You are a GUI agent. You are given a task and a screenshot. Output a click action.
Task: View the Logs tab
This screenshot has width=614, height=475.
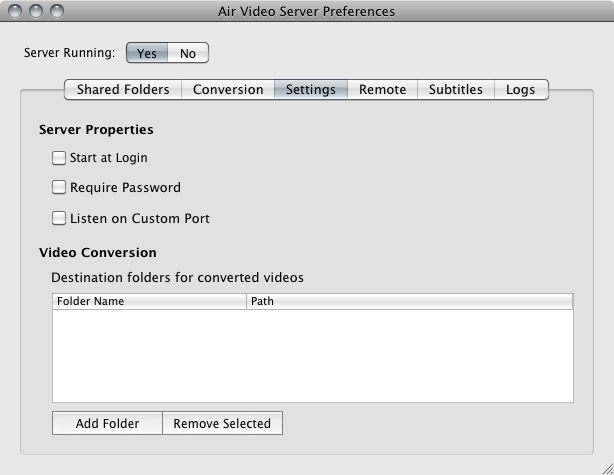point(521,90)
